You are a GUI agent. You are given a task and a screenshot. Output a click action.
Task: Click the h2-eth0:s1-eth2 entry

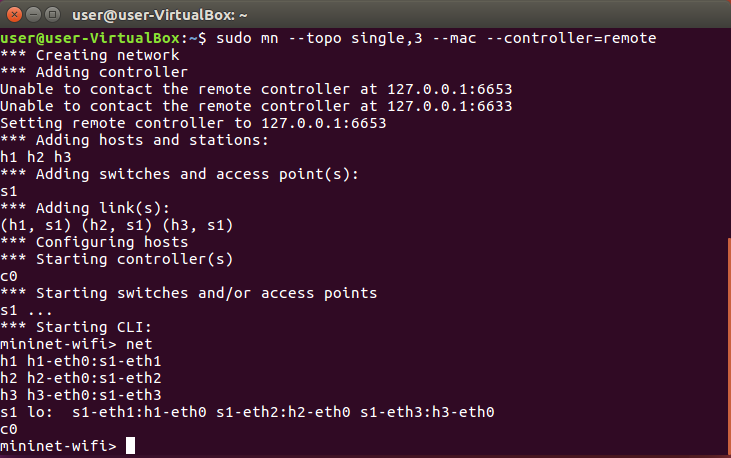point(94,378)
